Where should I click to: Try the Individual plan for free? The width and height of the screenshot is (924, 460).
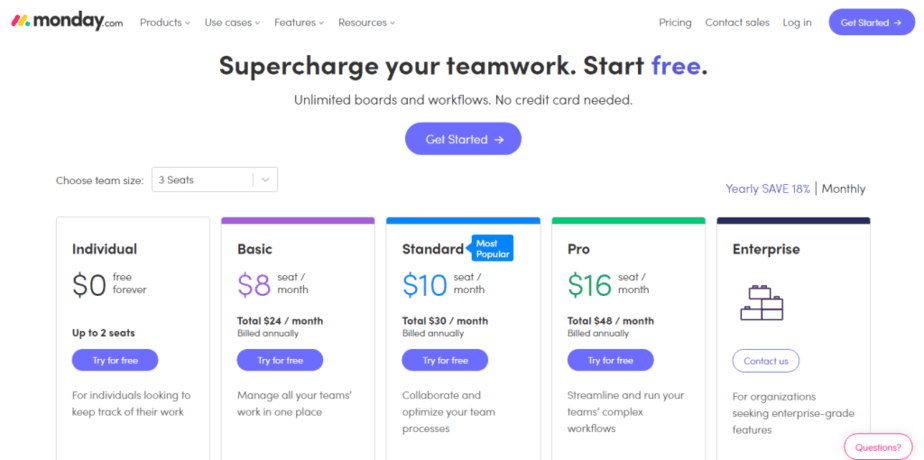[115, 360]
